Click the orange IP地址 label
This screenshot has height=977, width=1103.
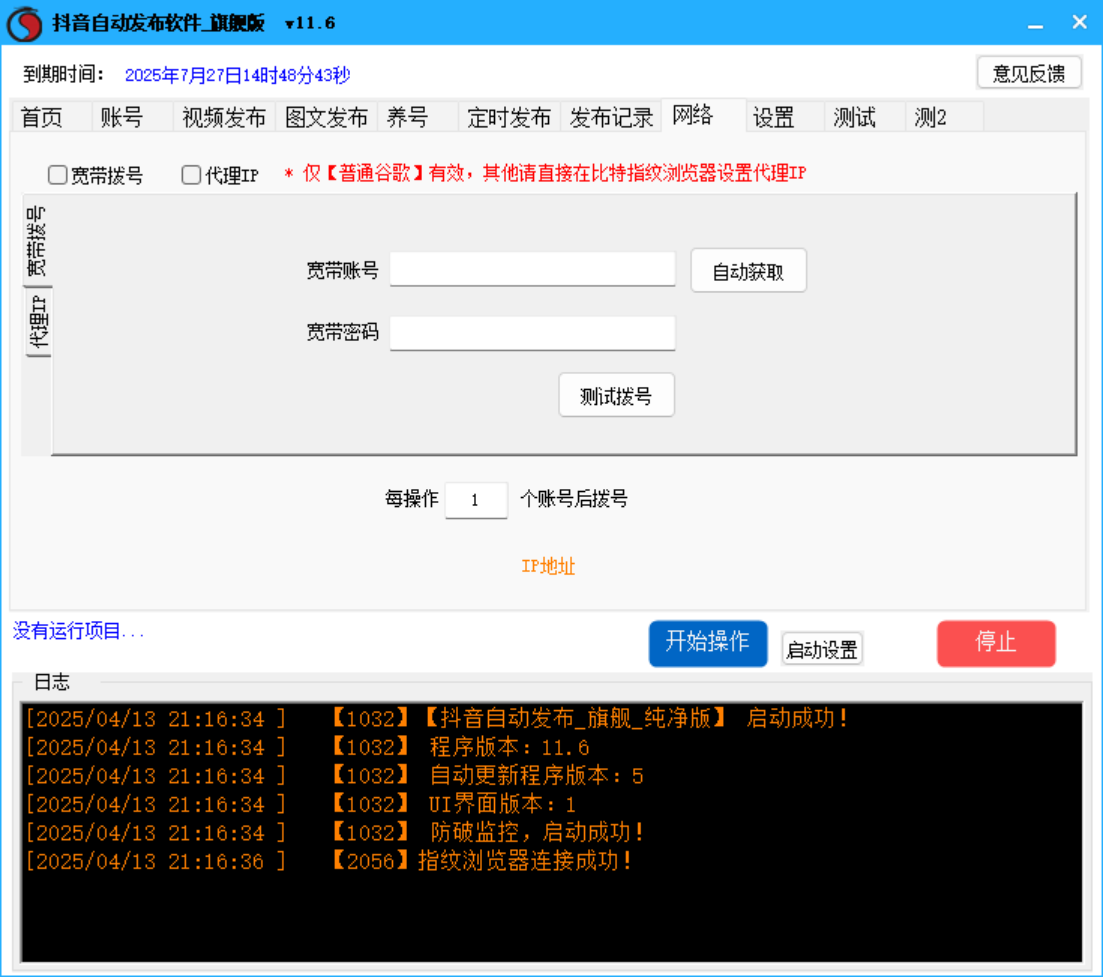click(x=548, y=566)
